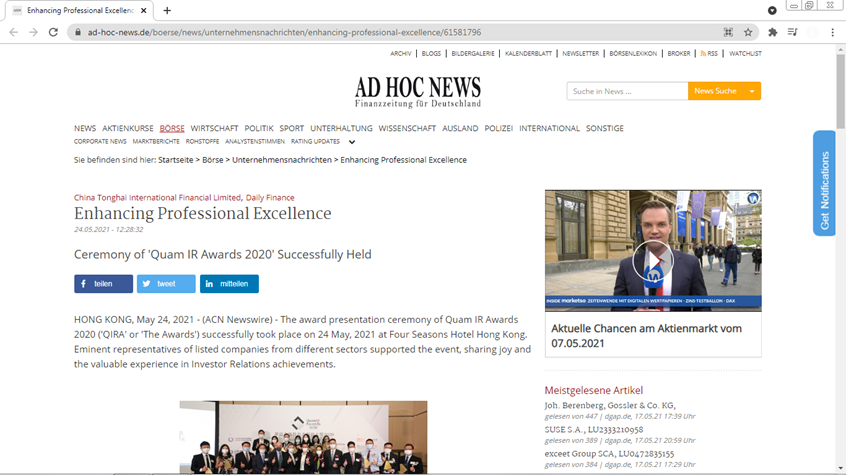Screen dimensions: 846x475
Task: Click the browser address bar URL
Action: point(284,32)
